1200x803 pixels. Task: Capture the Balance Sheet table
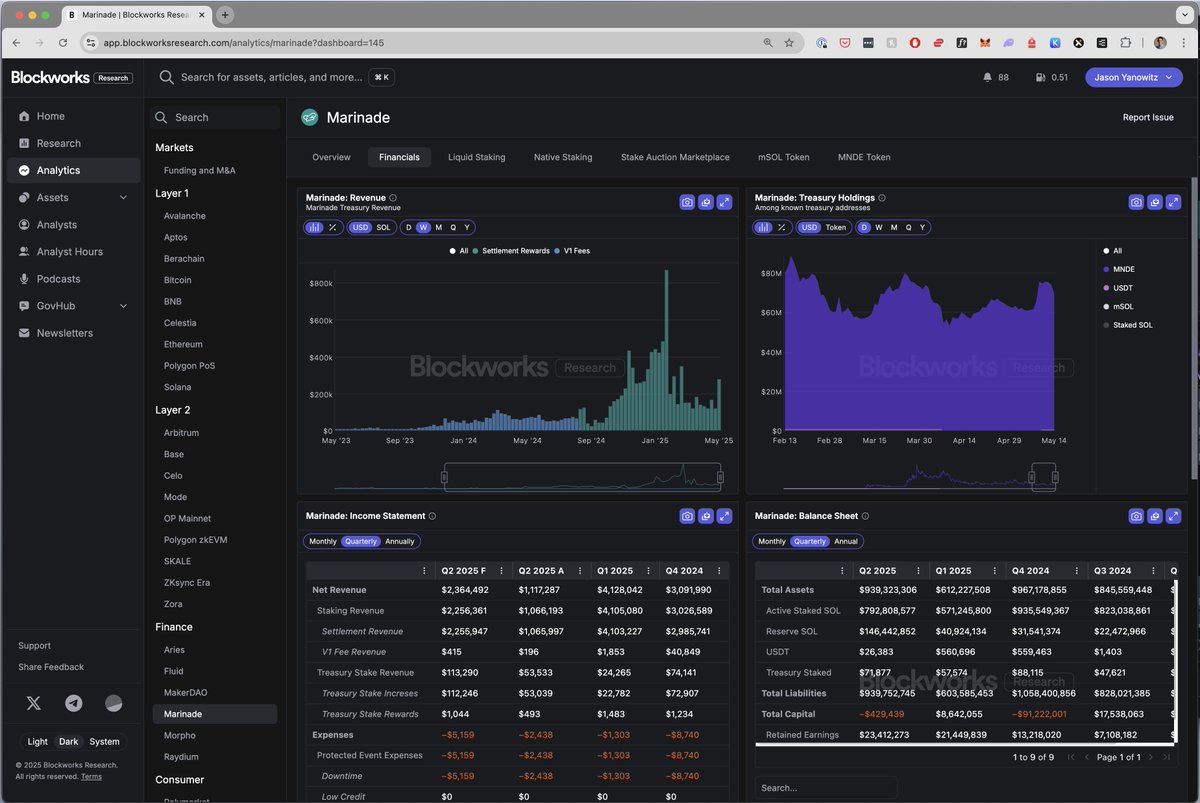(x=1136, y=516)
